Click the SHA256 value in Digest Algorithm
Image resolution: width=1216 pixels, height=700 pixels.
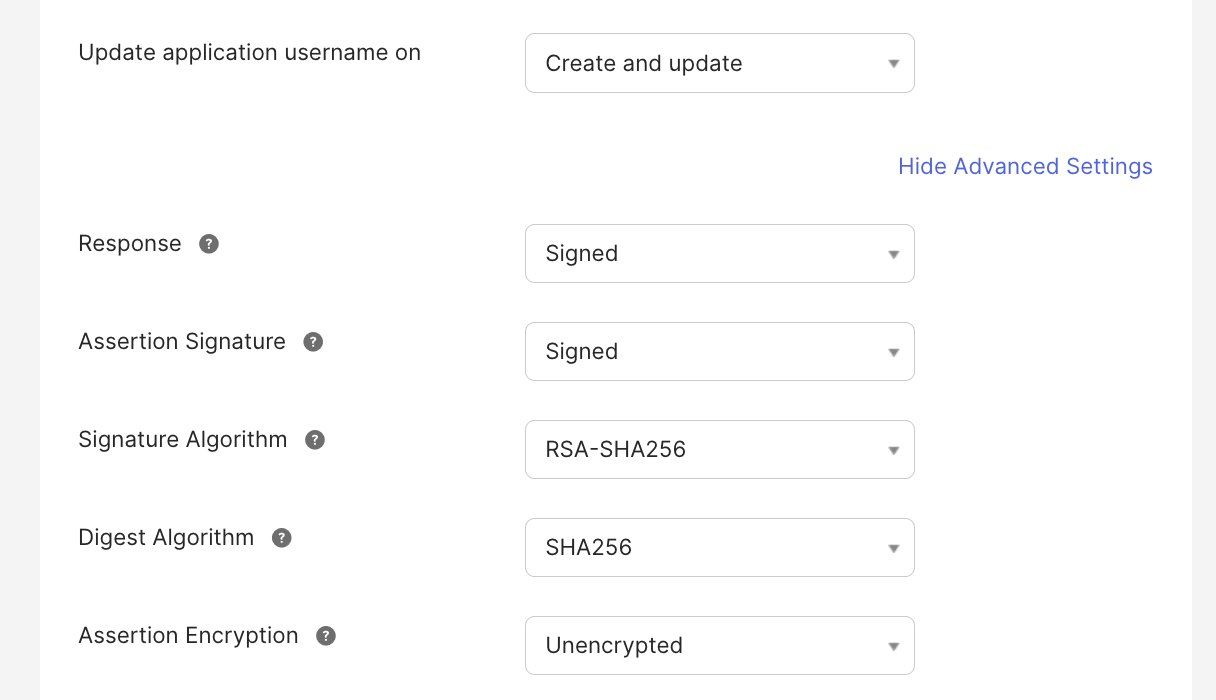point(589,547)
